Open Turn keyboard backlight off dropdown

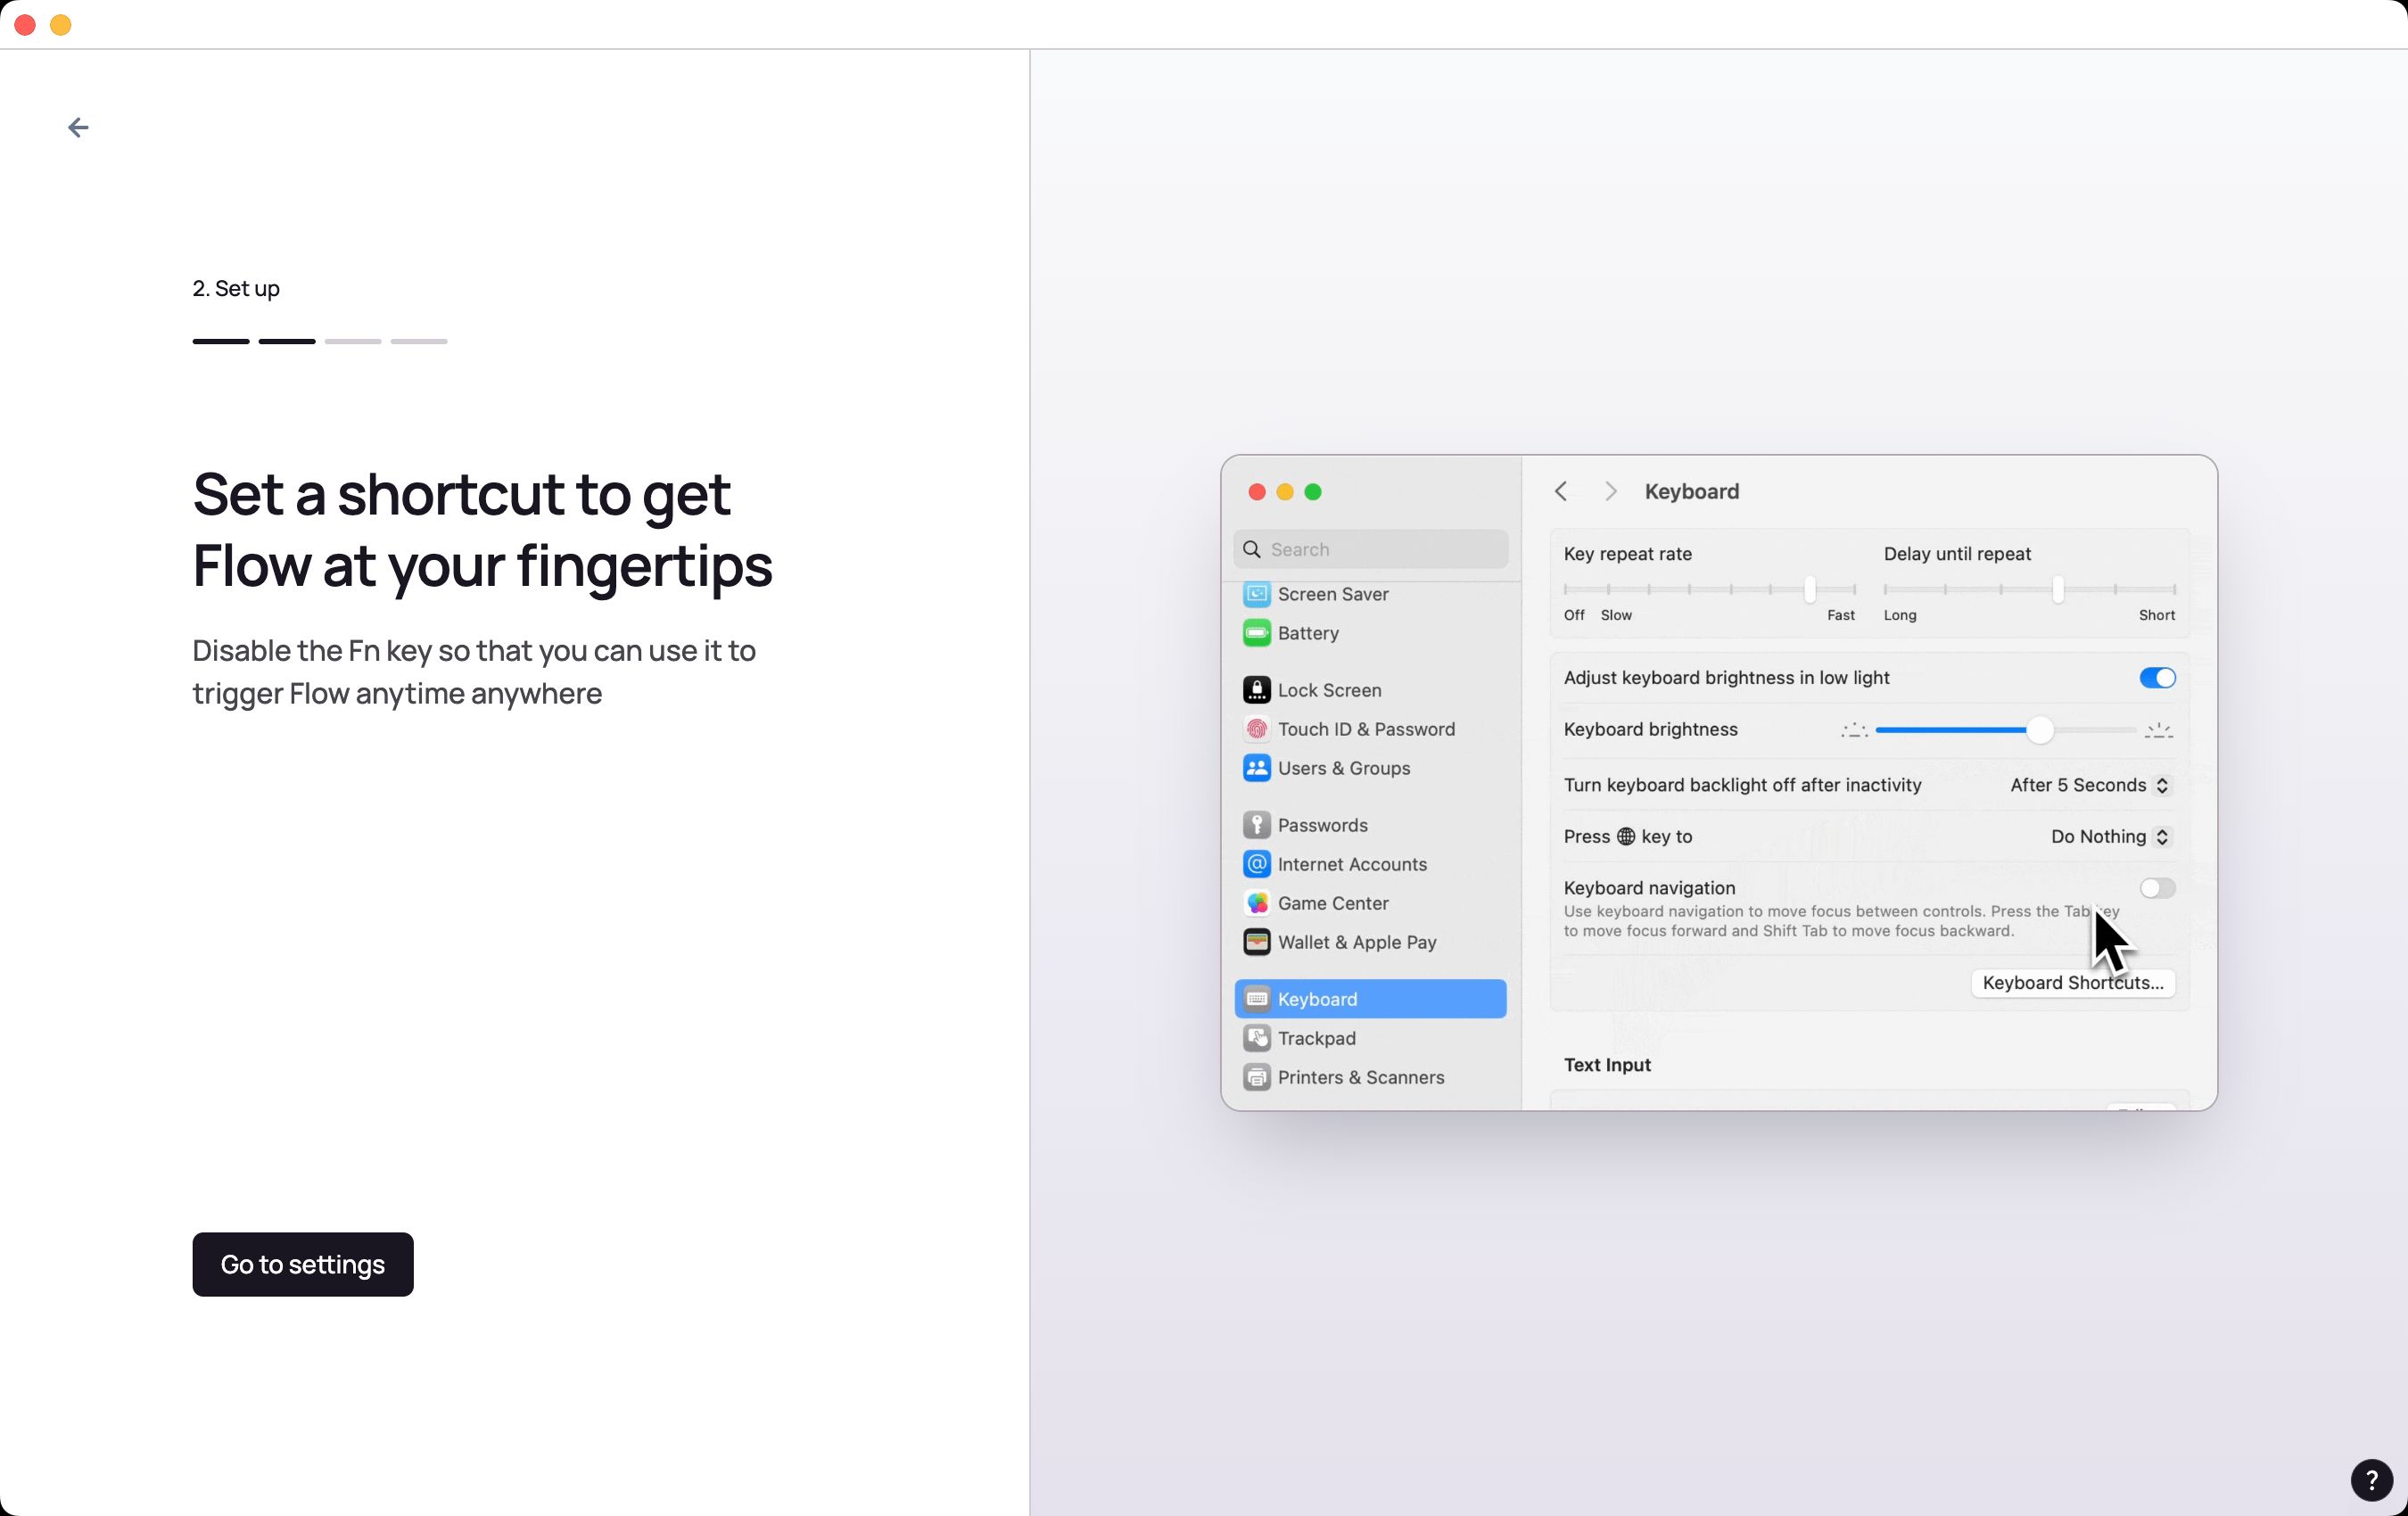(2089, 784)
